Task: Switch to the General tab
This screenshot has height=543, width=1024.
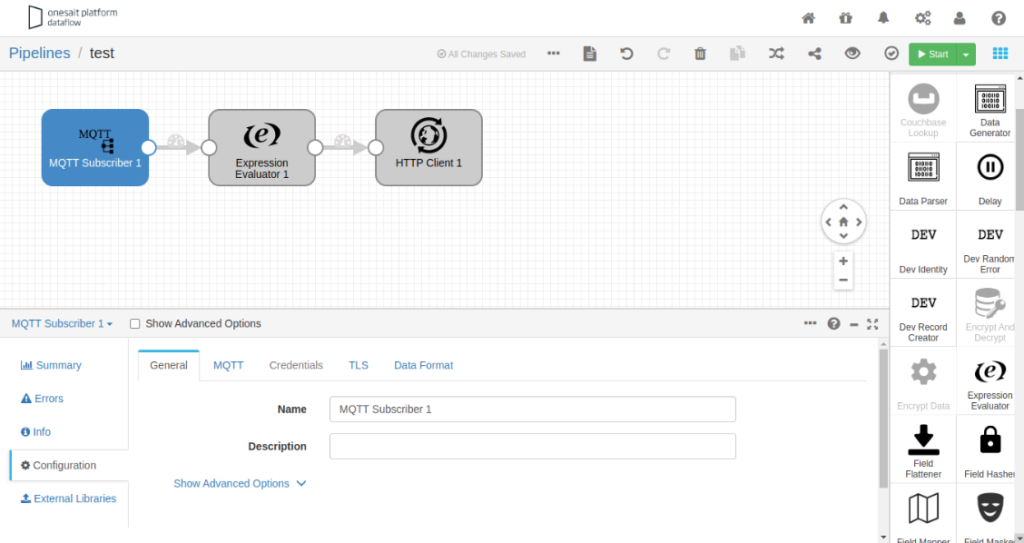Action: 168,365
